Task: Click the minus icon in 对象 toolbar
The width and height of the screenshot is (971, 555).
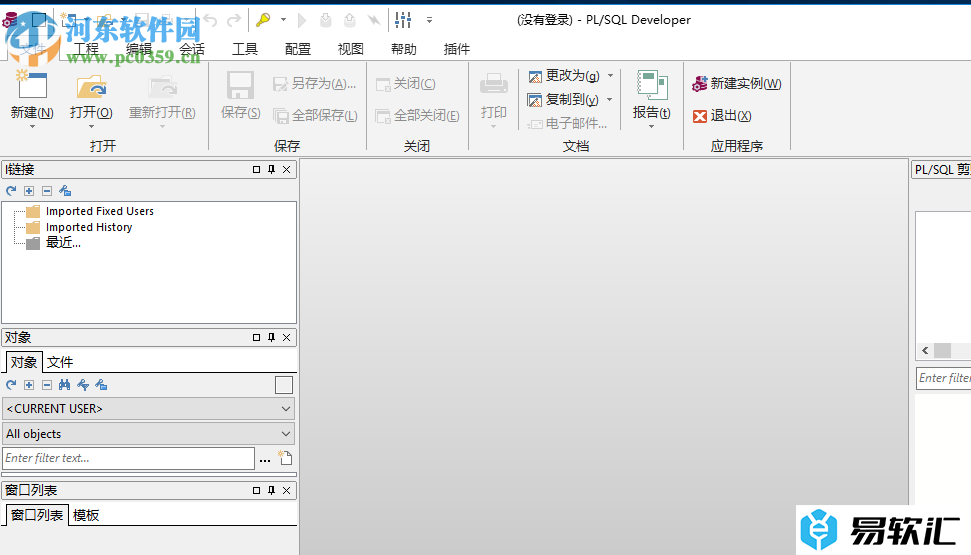Action: point(47,385)
